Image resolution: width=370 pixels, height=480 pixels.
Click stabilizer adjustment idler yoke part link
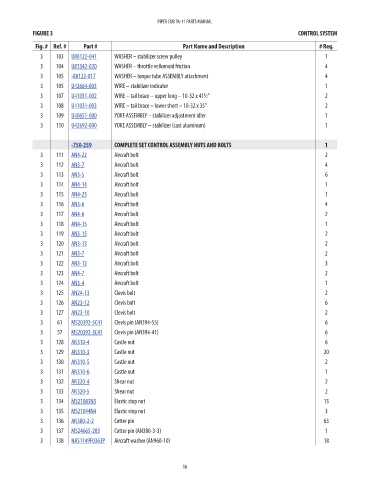[x=84, y=116]
